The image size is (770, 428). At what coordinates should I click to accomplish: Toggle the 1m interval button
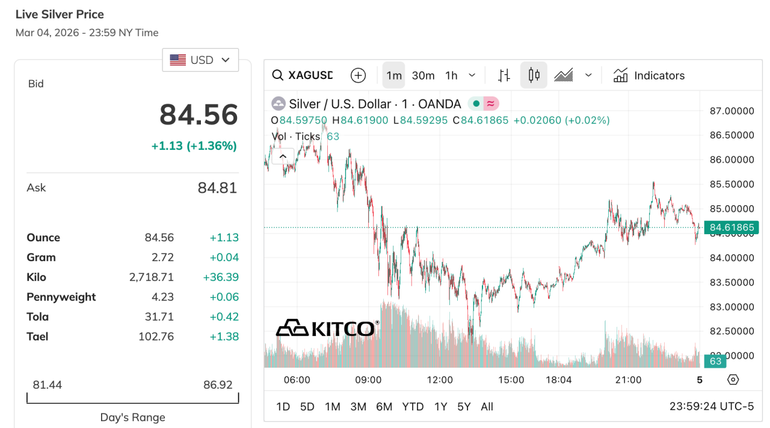click(x=394, y=75)
